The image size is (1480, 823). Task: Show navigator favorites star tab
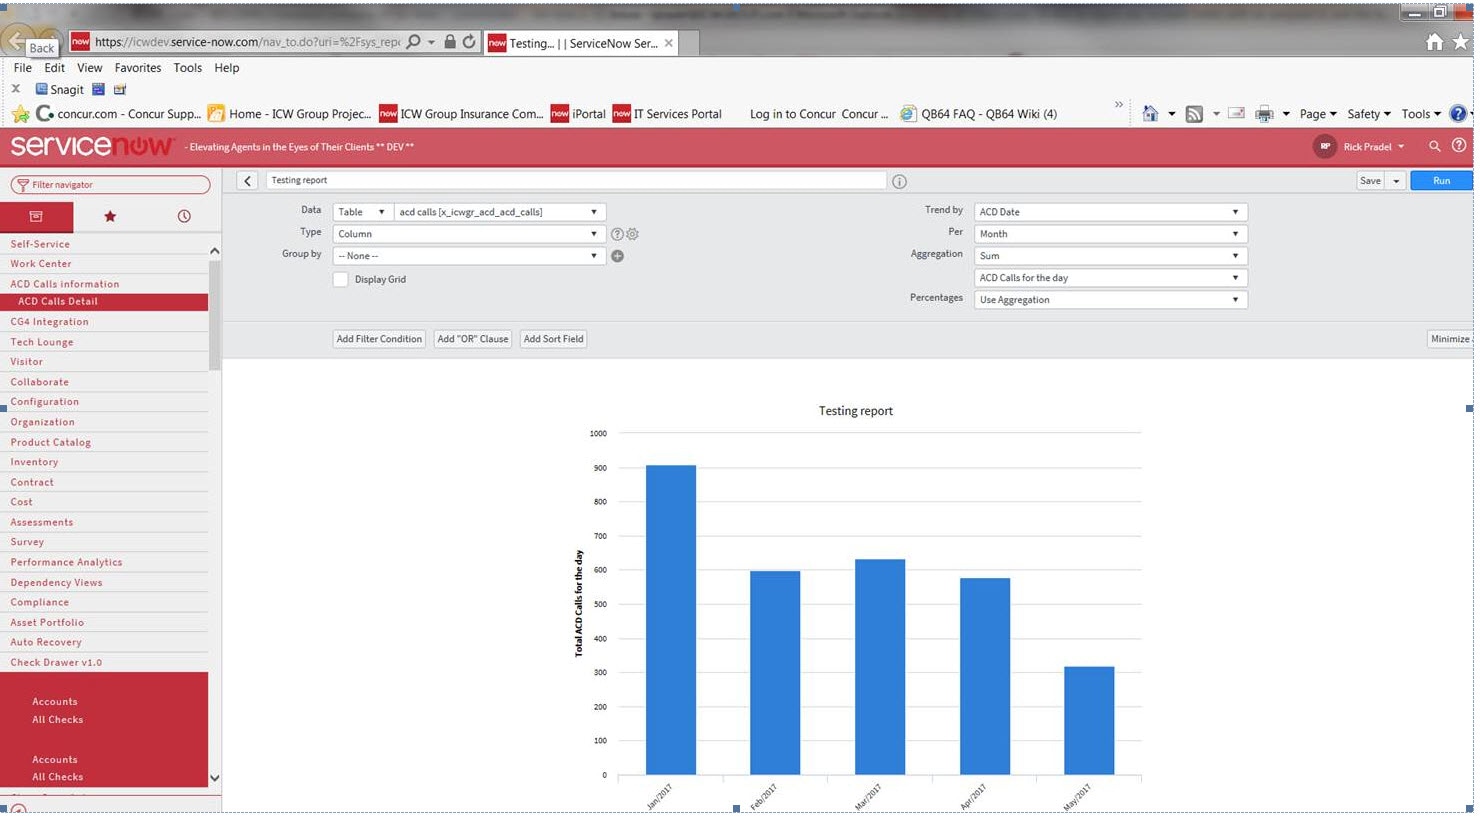(x=110, y=216)
